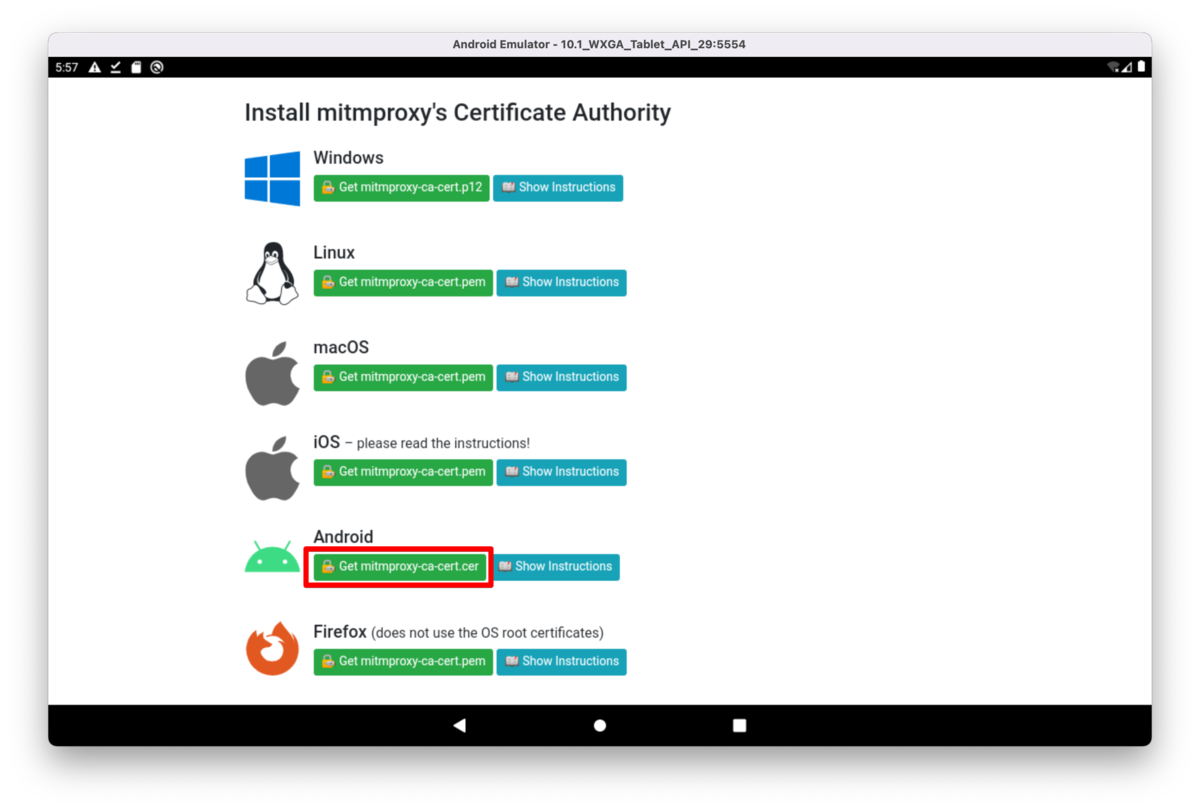The width and height of the screenshot is (1200, 810).
Task: Tap the circular status icon beside SD card
Action: (157, 67)
